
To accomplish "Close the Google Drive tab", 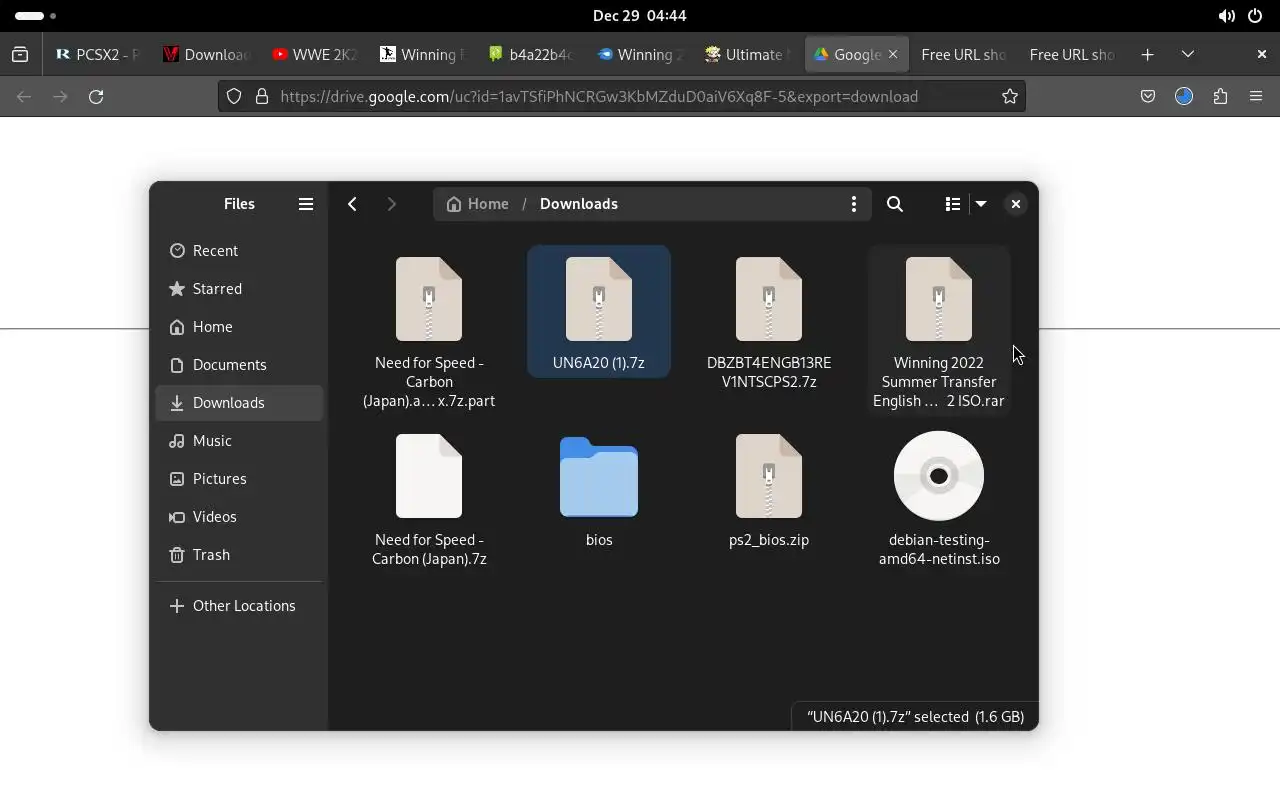I will (x=893, y=55).
